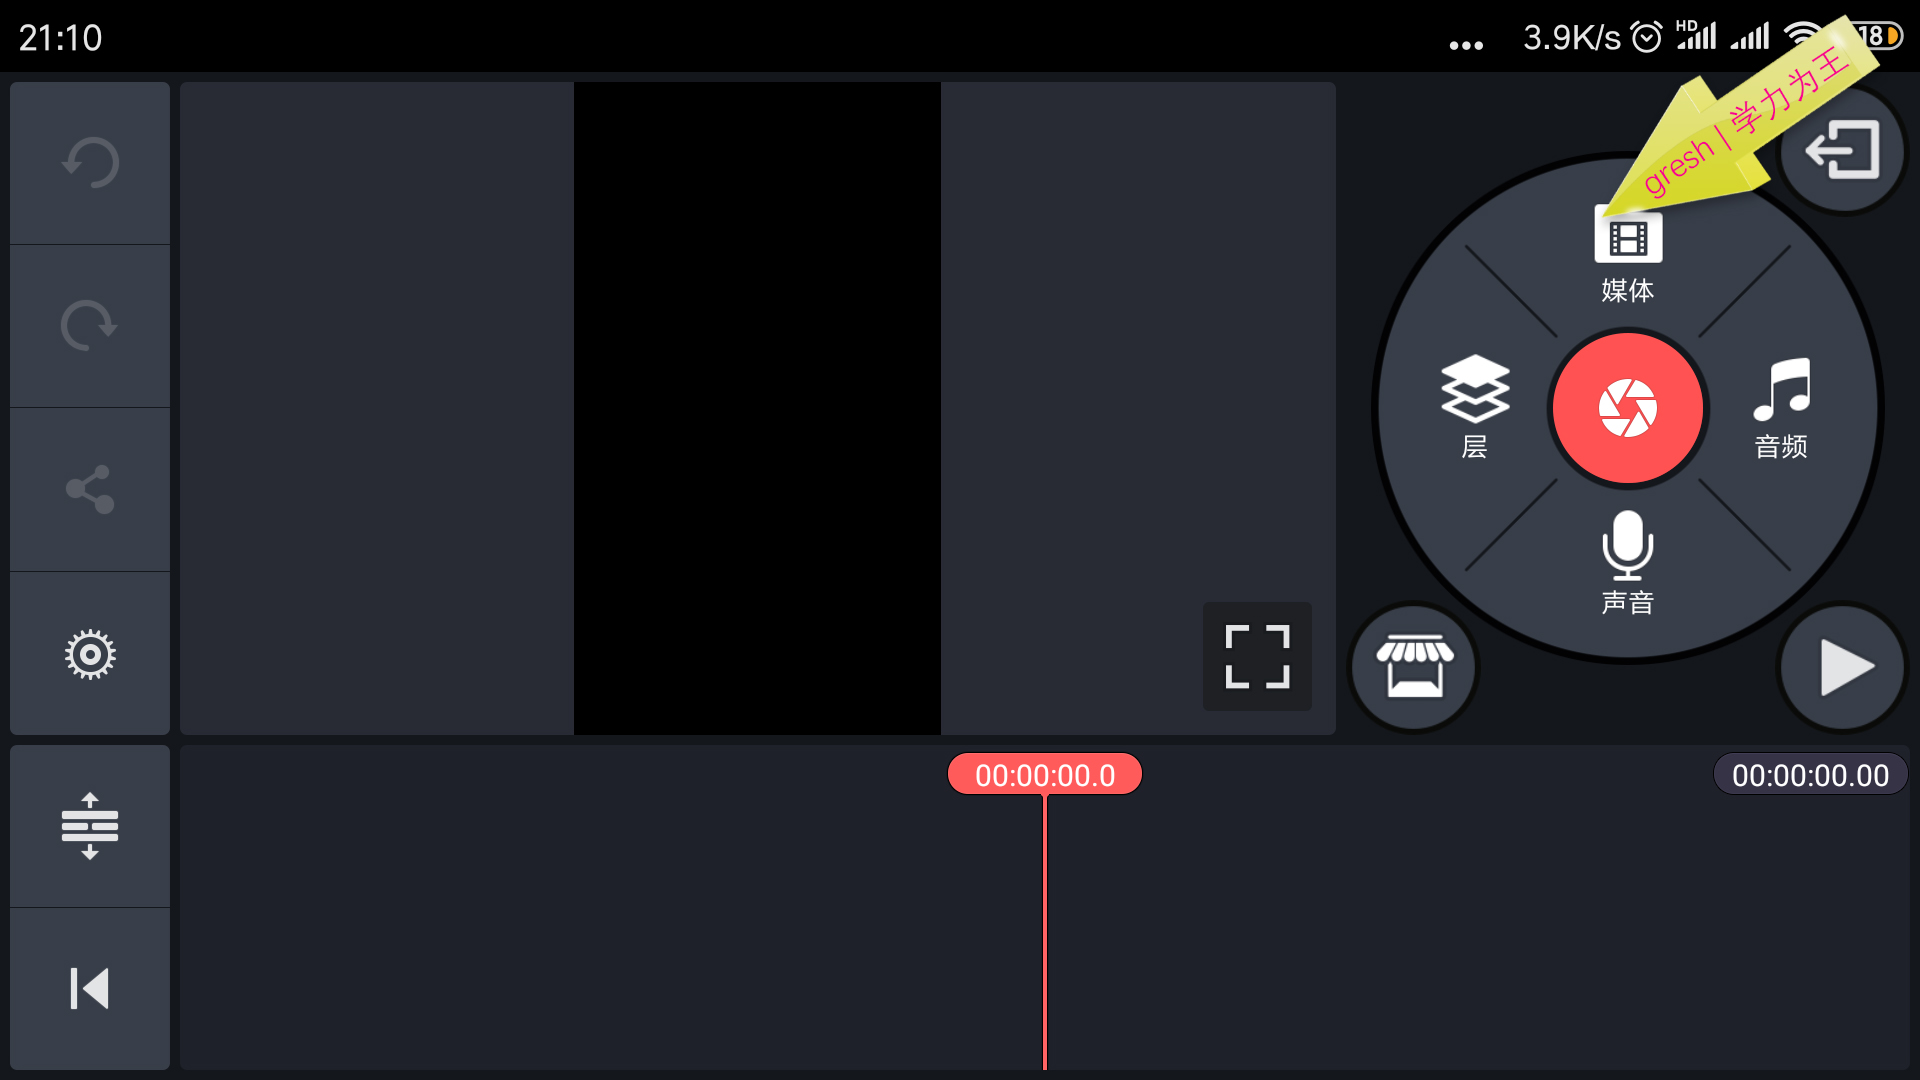Tap the black video preview canvas
The image size is (1920, 1080).
pyautogui.click(x=757, y=408)
